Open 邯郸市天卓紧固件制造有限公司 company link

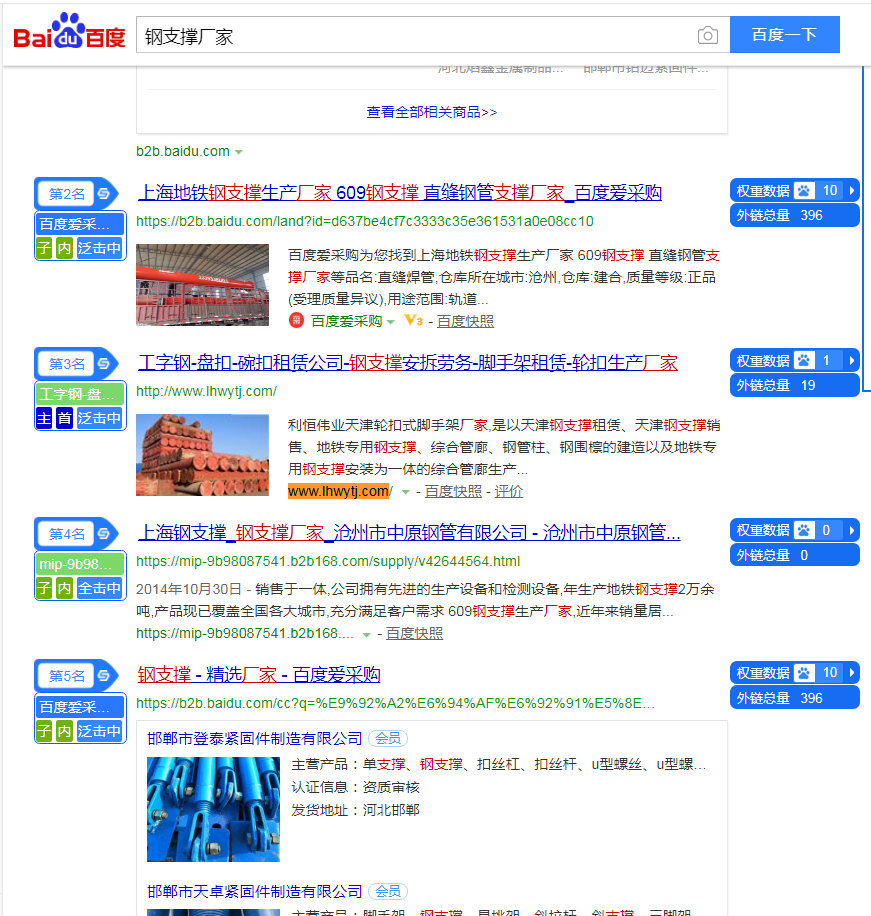(x=255, y=891)
